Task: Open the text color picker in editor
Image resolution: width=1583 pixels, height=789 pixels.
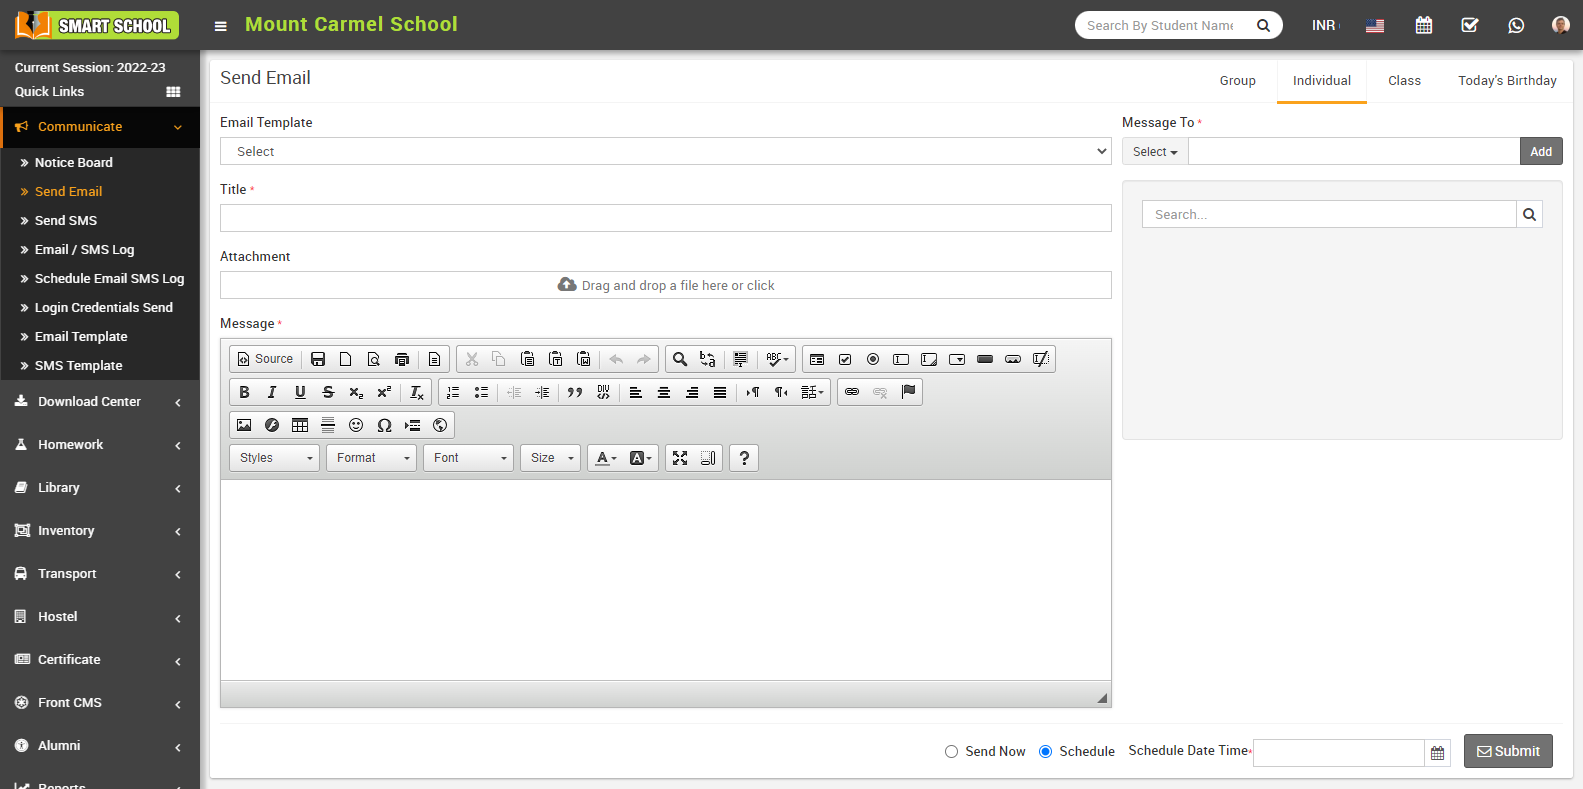Action: pos(606,458)
